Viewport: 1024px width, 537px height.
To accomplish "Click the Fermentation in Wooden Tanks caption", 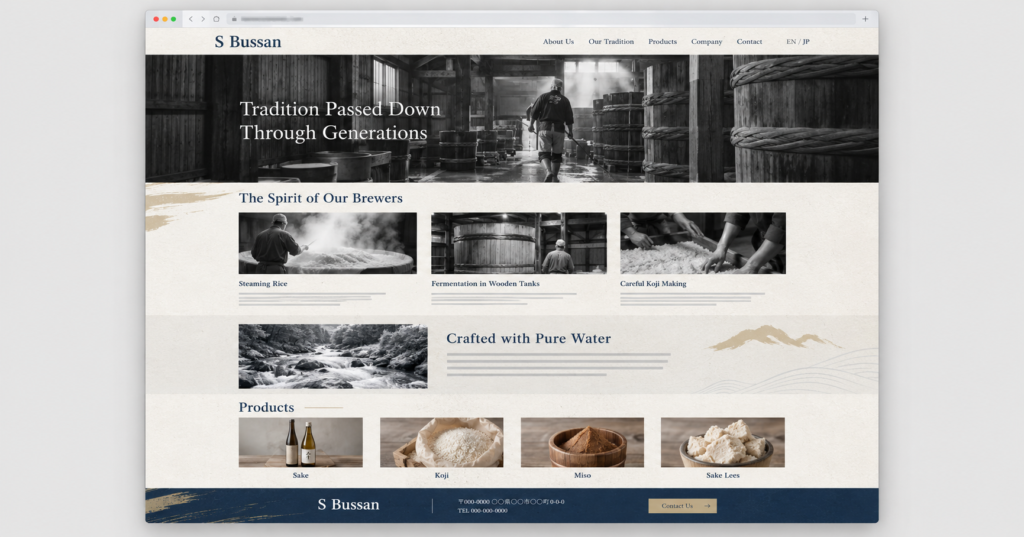I will [485, 284].
